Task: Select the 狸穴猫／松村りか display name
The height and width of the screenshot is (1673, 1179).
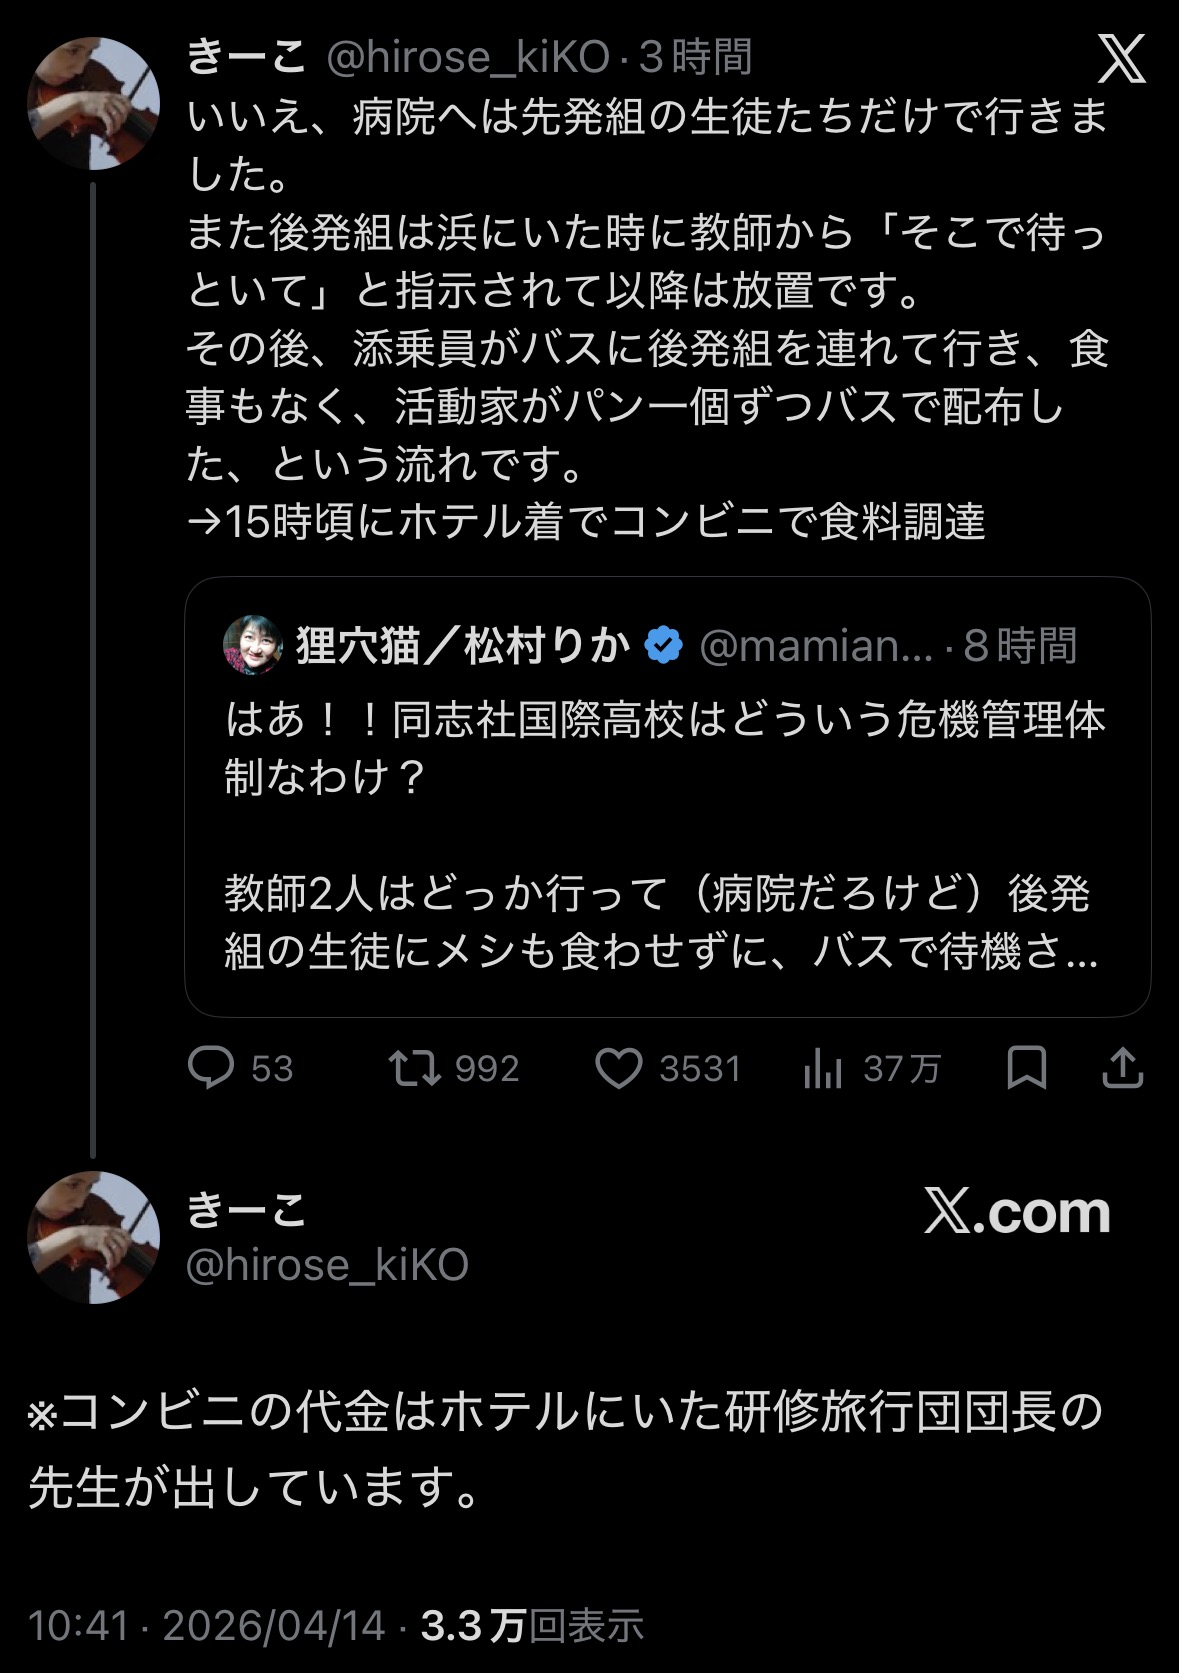Action: pyautogui.click(x=463, y=645)
